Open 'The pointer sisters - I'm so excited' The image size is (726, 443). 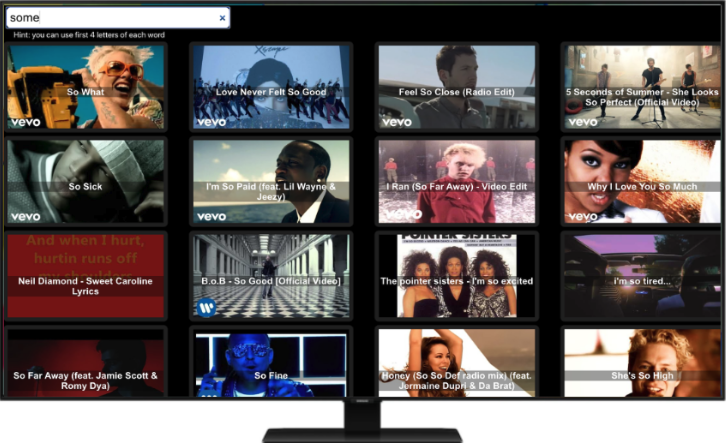(457, 276)
